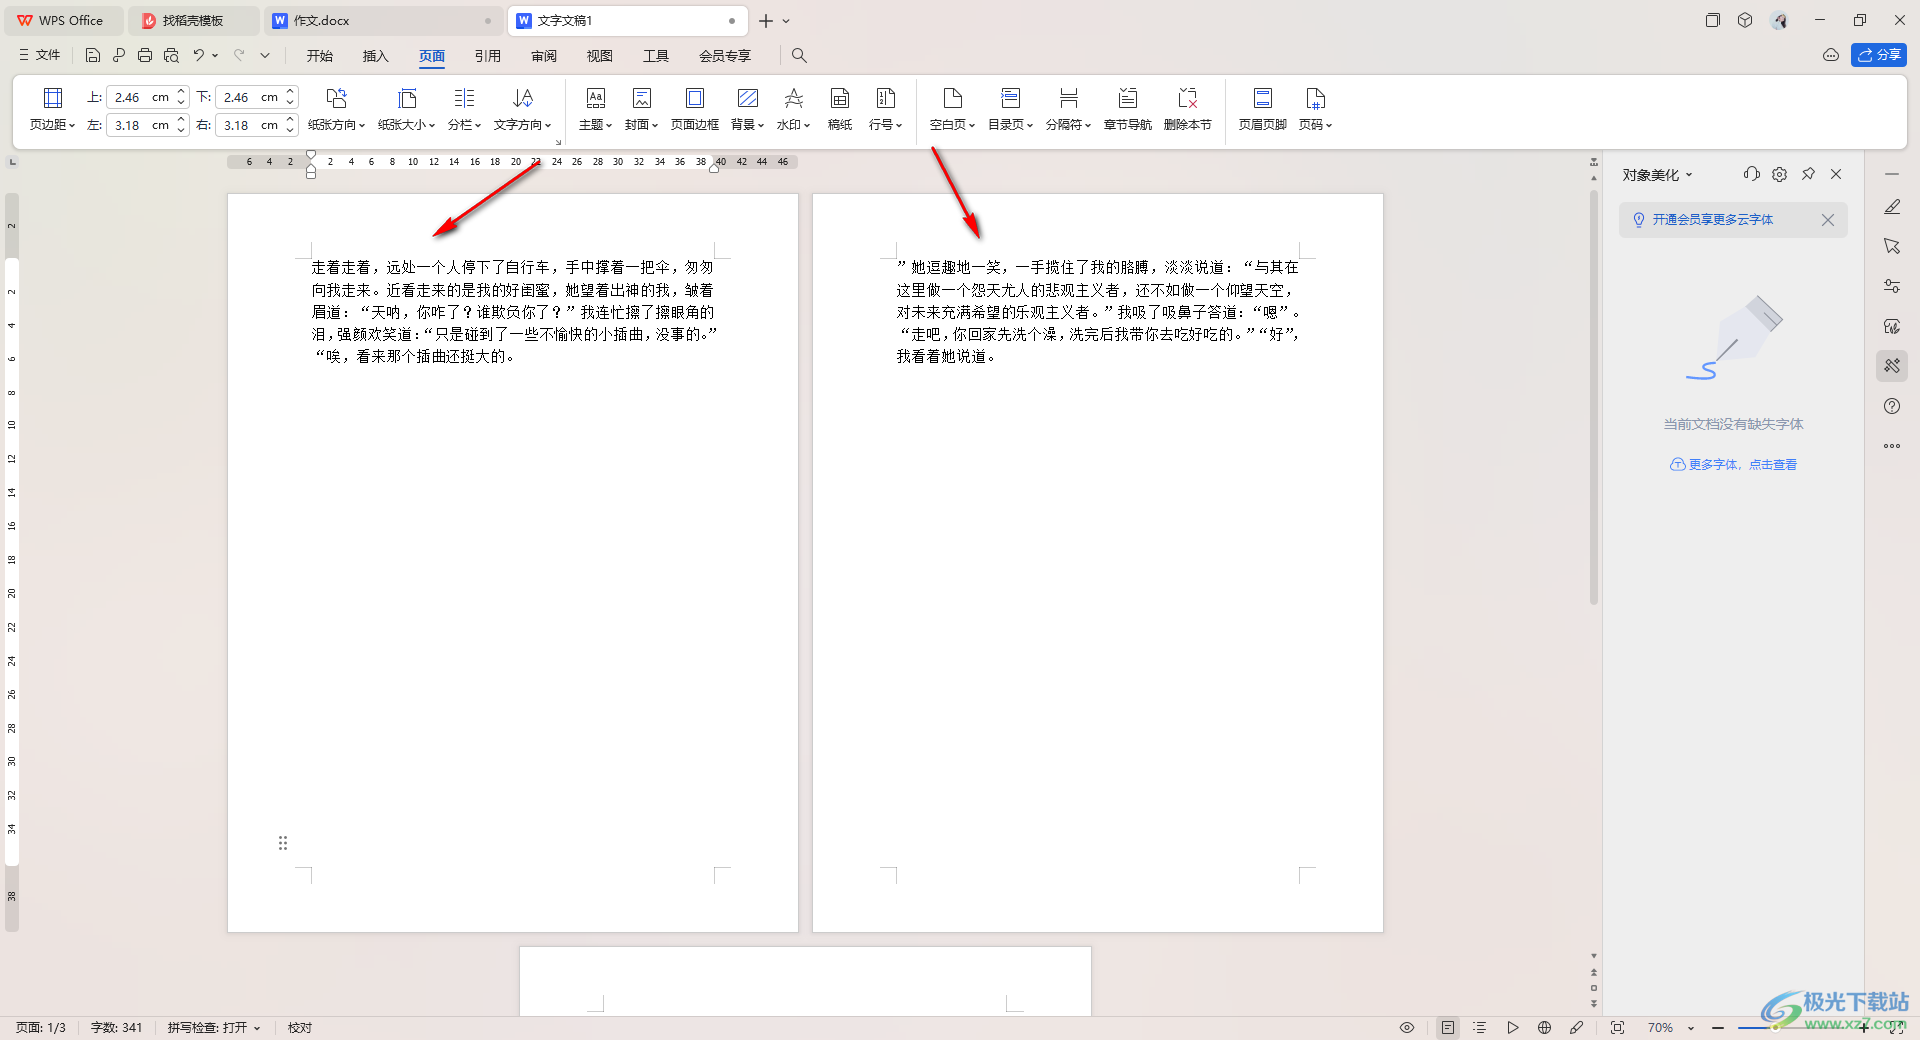The width and height of the screenshot is (1920, 1040).
Task: Click 开通会员享更多云字体 link
Action: tap(1712, 220)
